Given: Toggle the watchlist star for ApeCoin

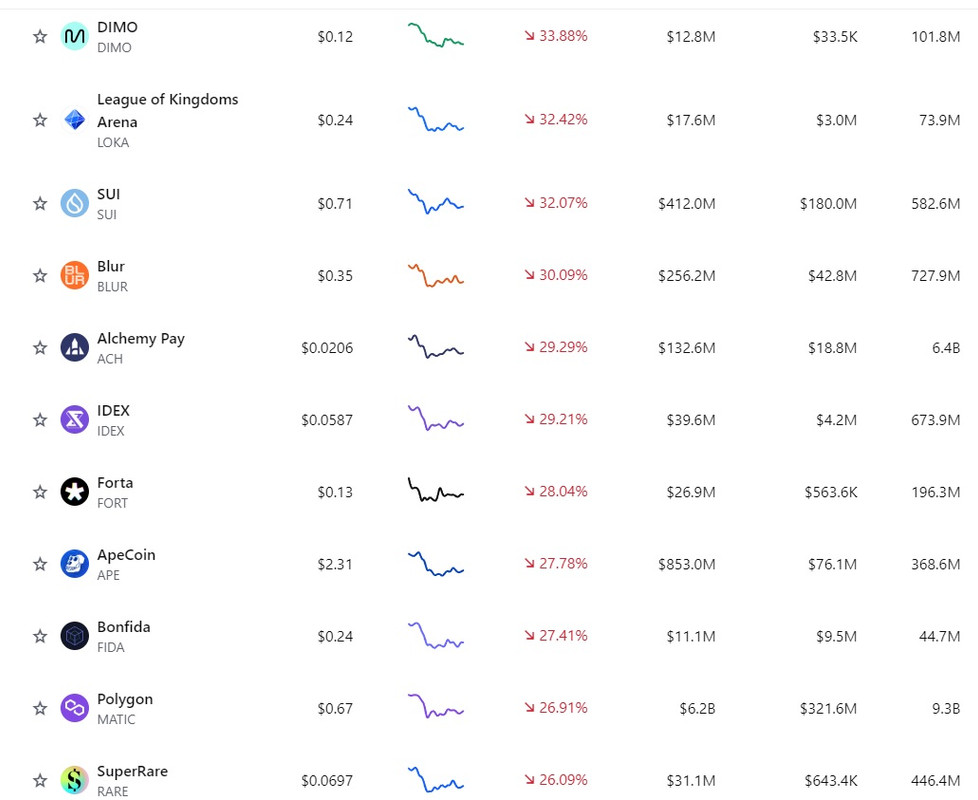Looking at the screenshot, I should [40, 564].
